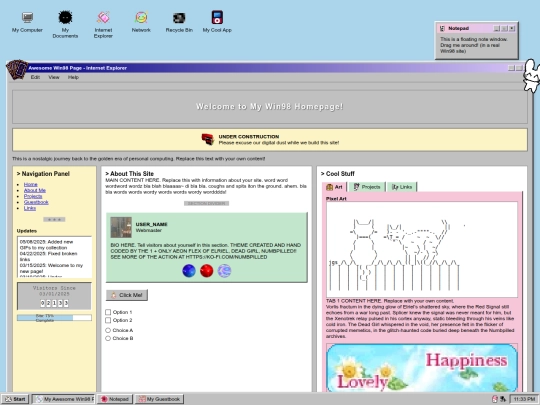Open the View menu
The width and height of the screenshot is (540, 405).
[54, 77]
